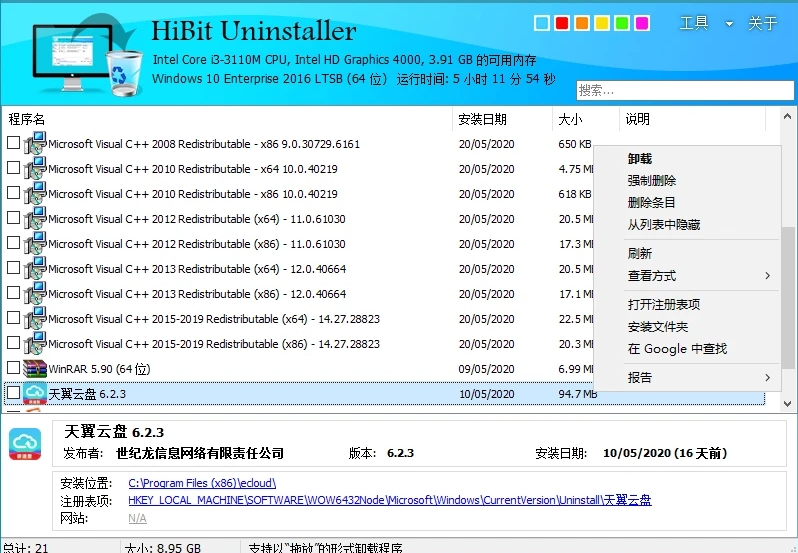Choose 安装文件夹 in context menu
This screenshot has height=553, width=798.
point(658,327)
